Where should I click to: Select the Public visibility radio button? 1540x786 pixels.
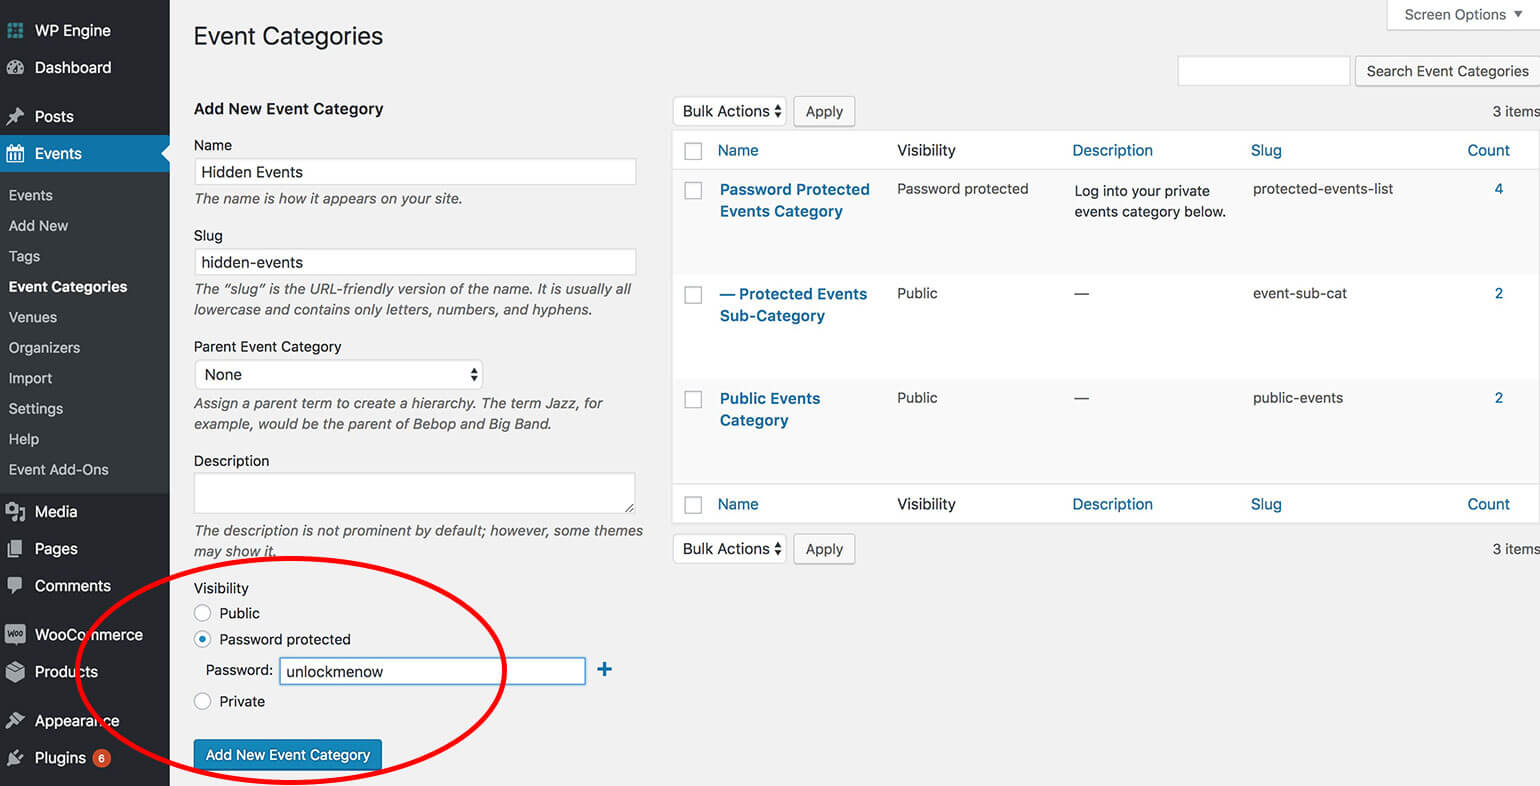pyautogui.click(x=203, y=613)
